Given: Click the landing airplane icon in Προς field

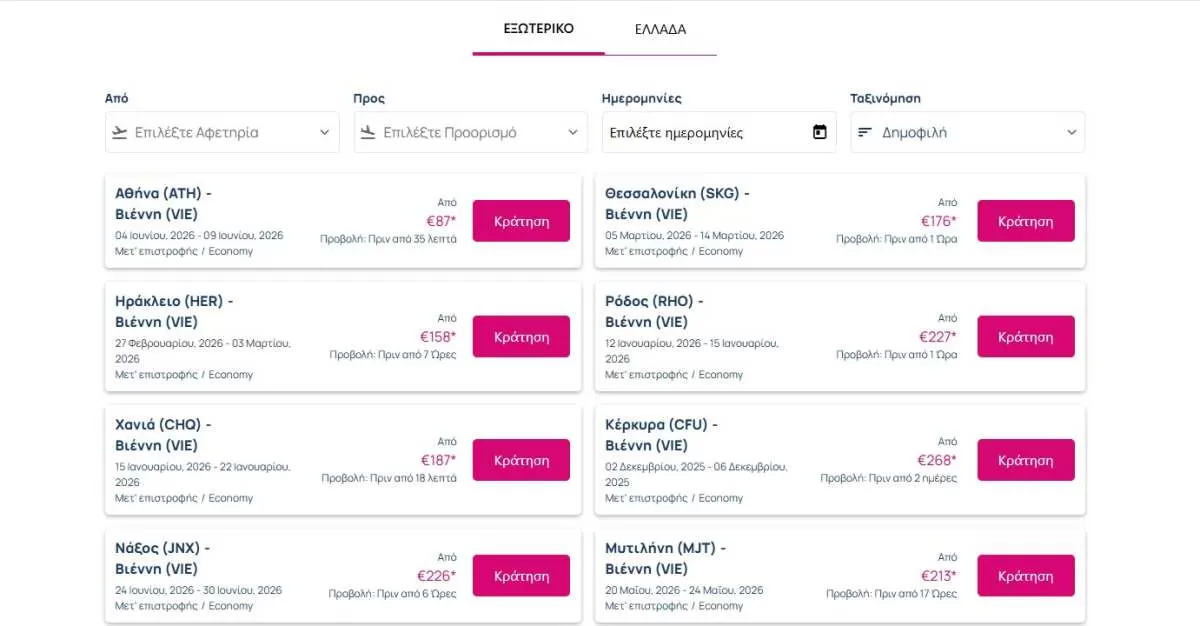Looking at the screenshot, I should pos(368,132).
